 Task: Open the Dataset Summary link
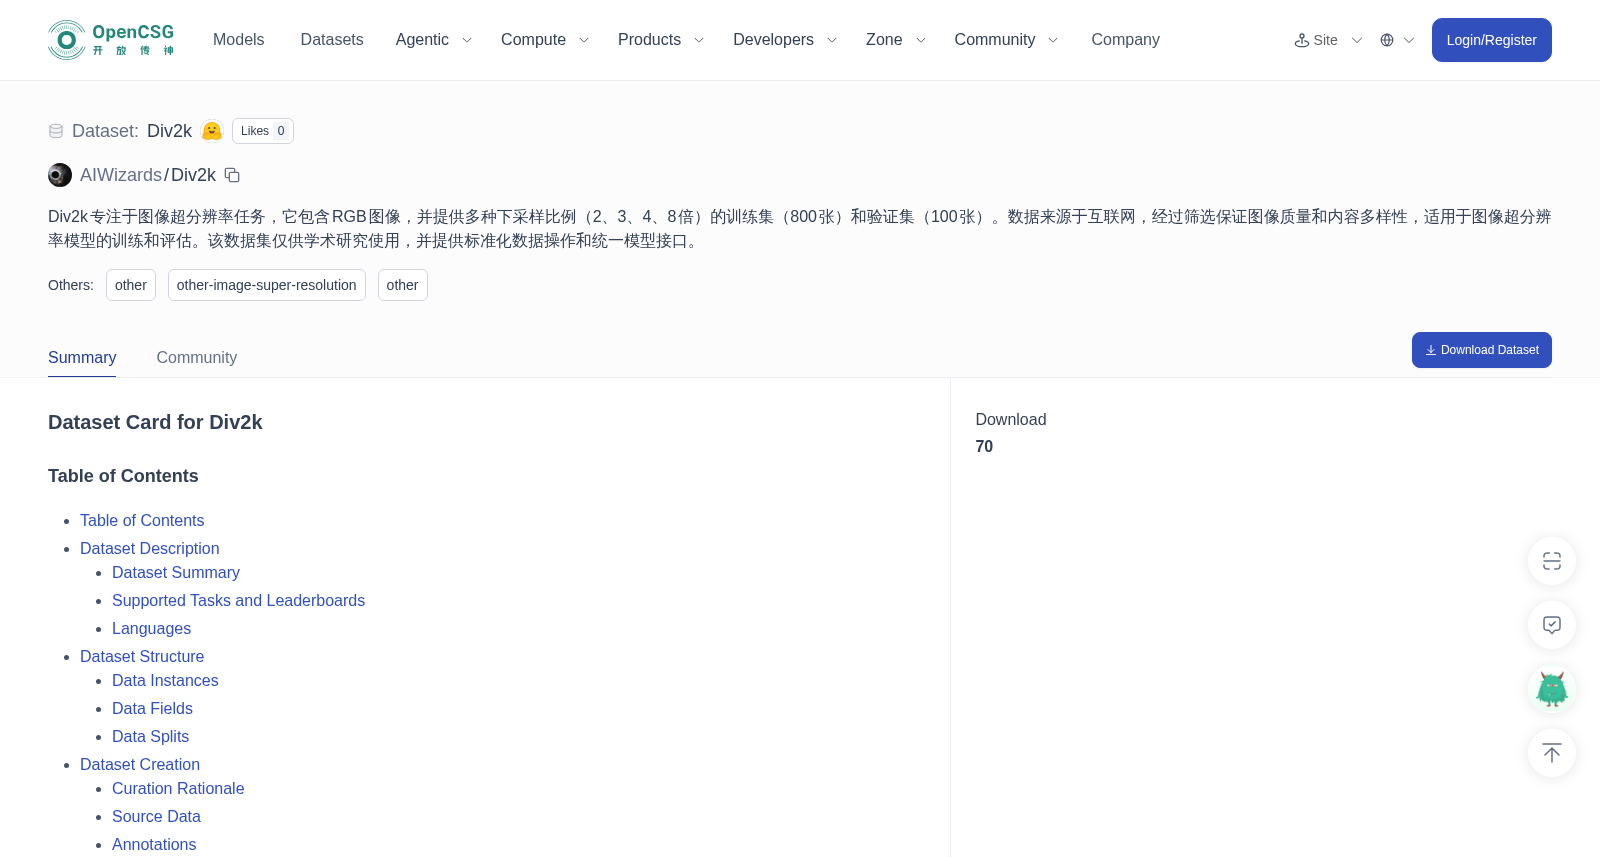[176, 572]
